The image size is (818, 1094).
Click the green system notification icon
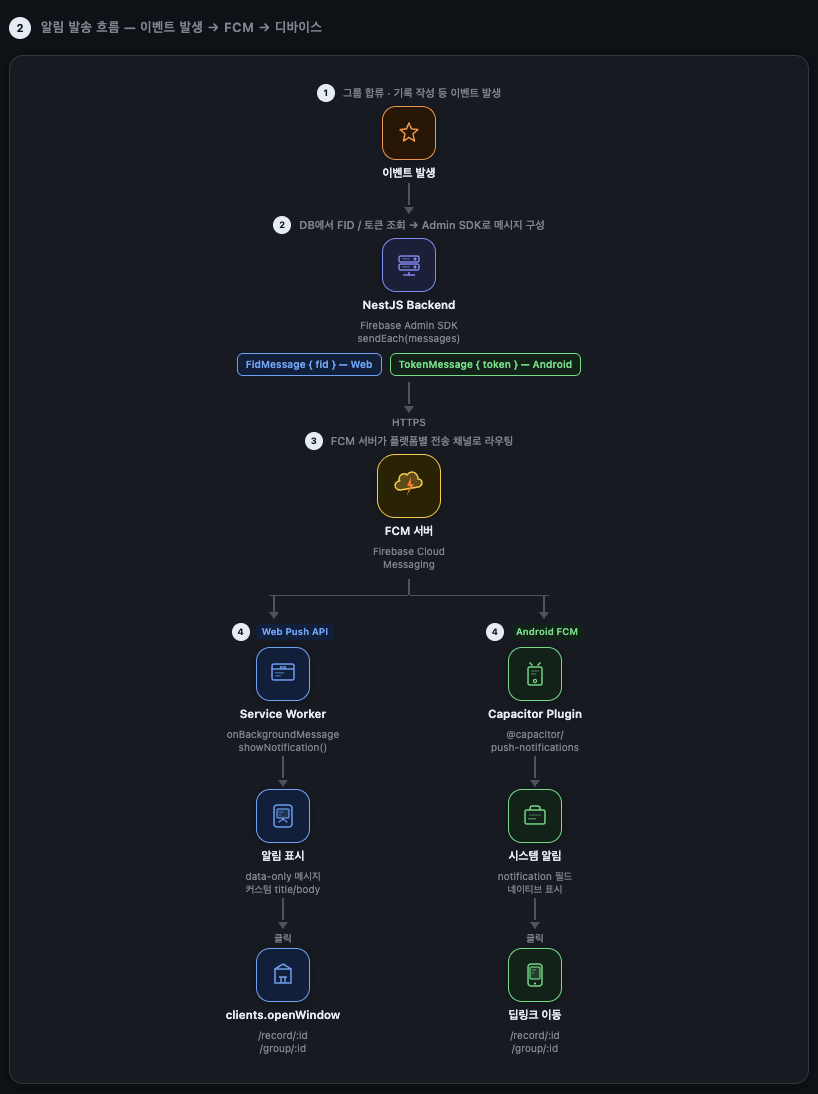(x=535, y=816)
